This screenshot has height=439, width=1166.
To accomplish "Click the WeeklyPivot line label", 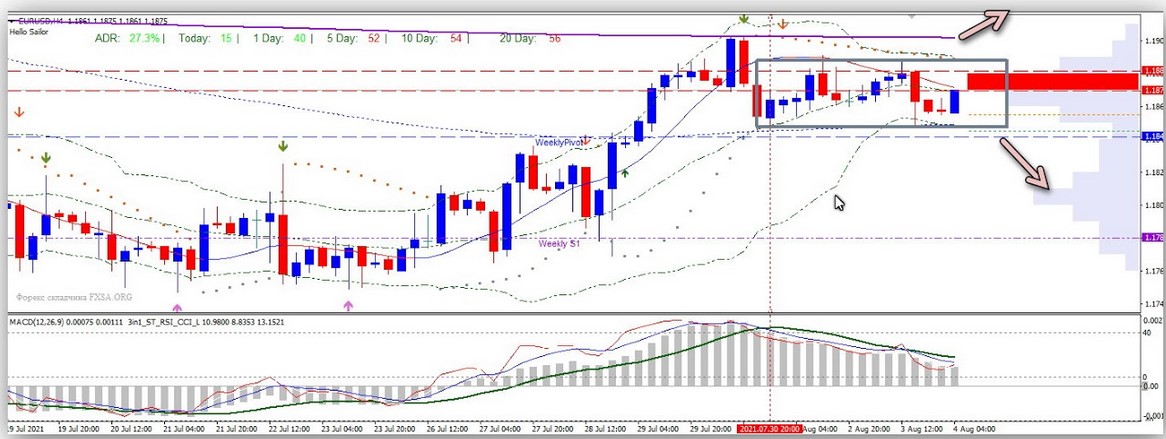I will coord(558,143).
